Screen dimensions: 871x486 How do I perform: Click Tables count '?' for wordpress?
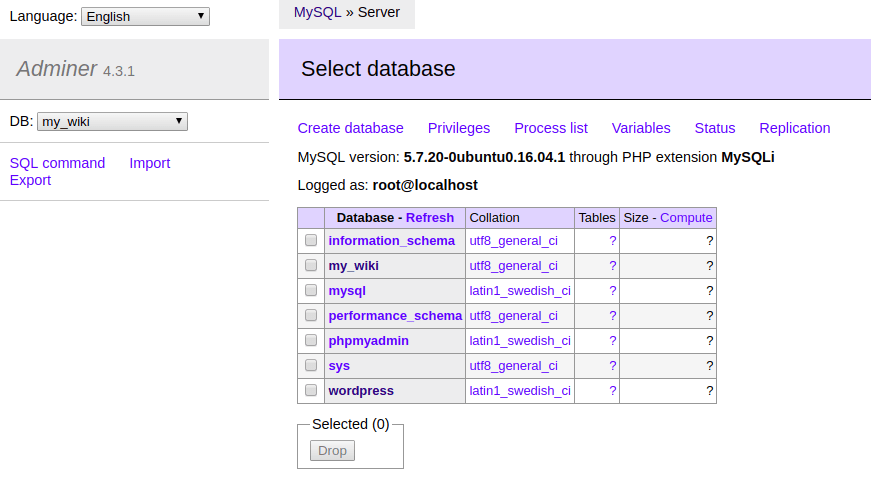(612, 390)
